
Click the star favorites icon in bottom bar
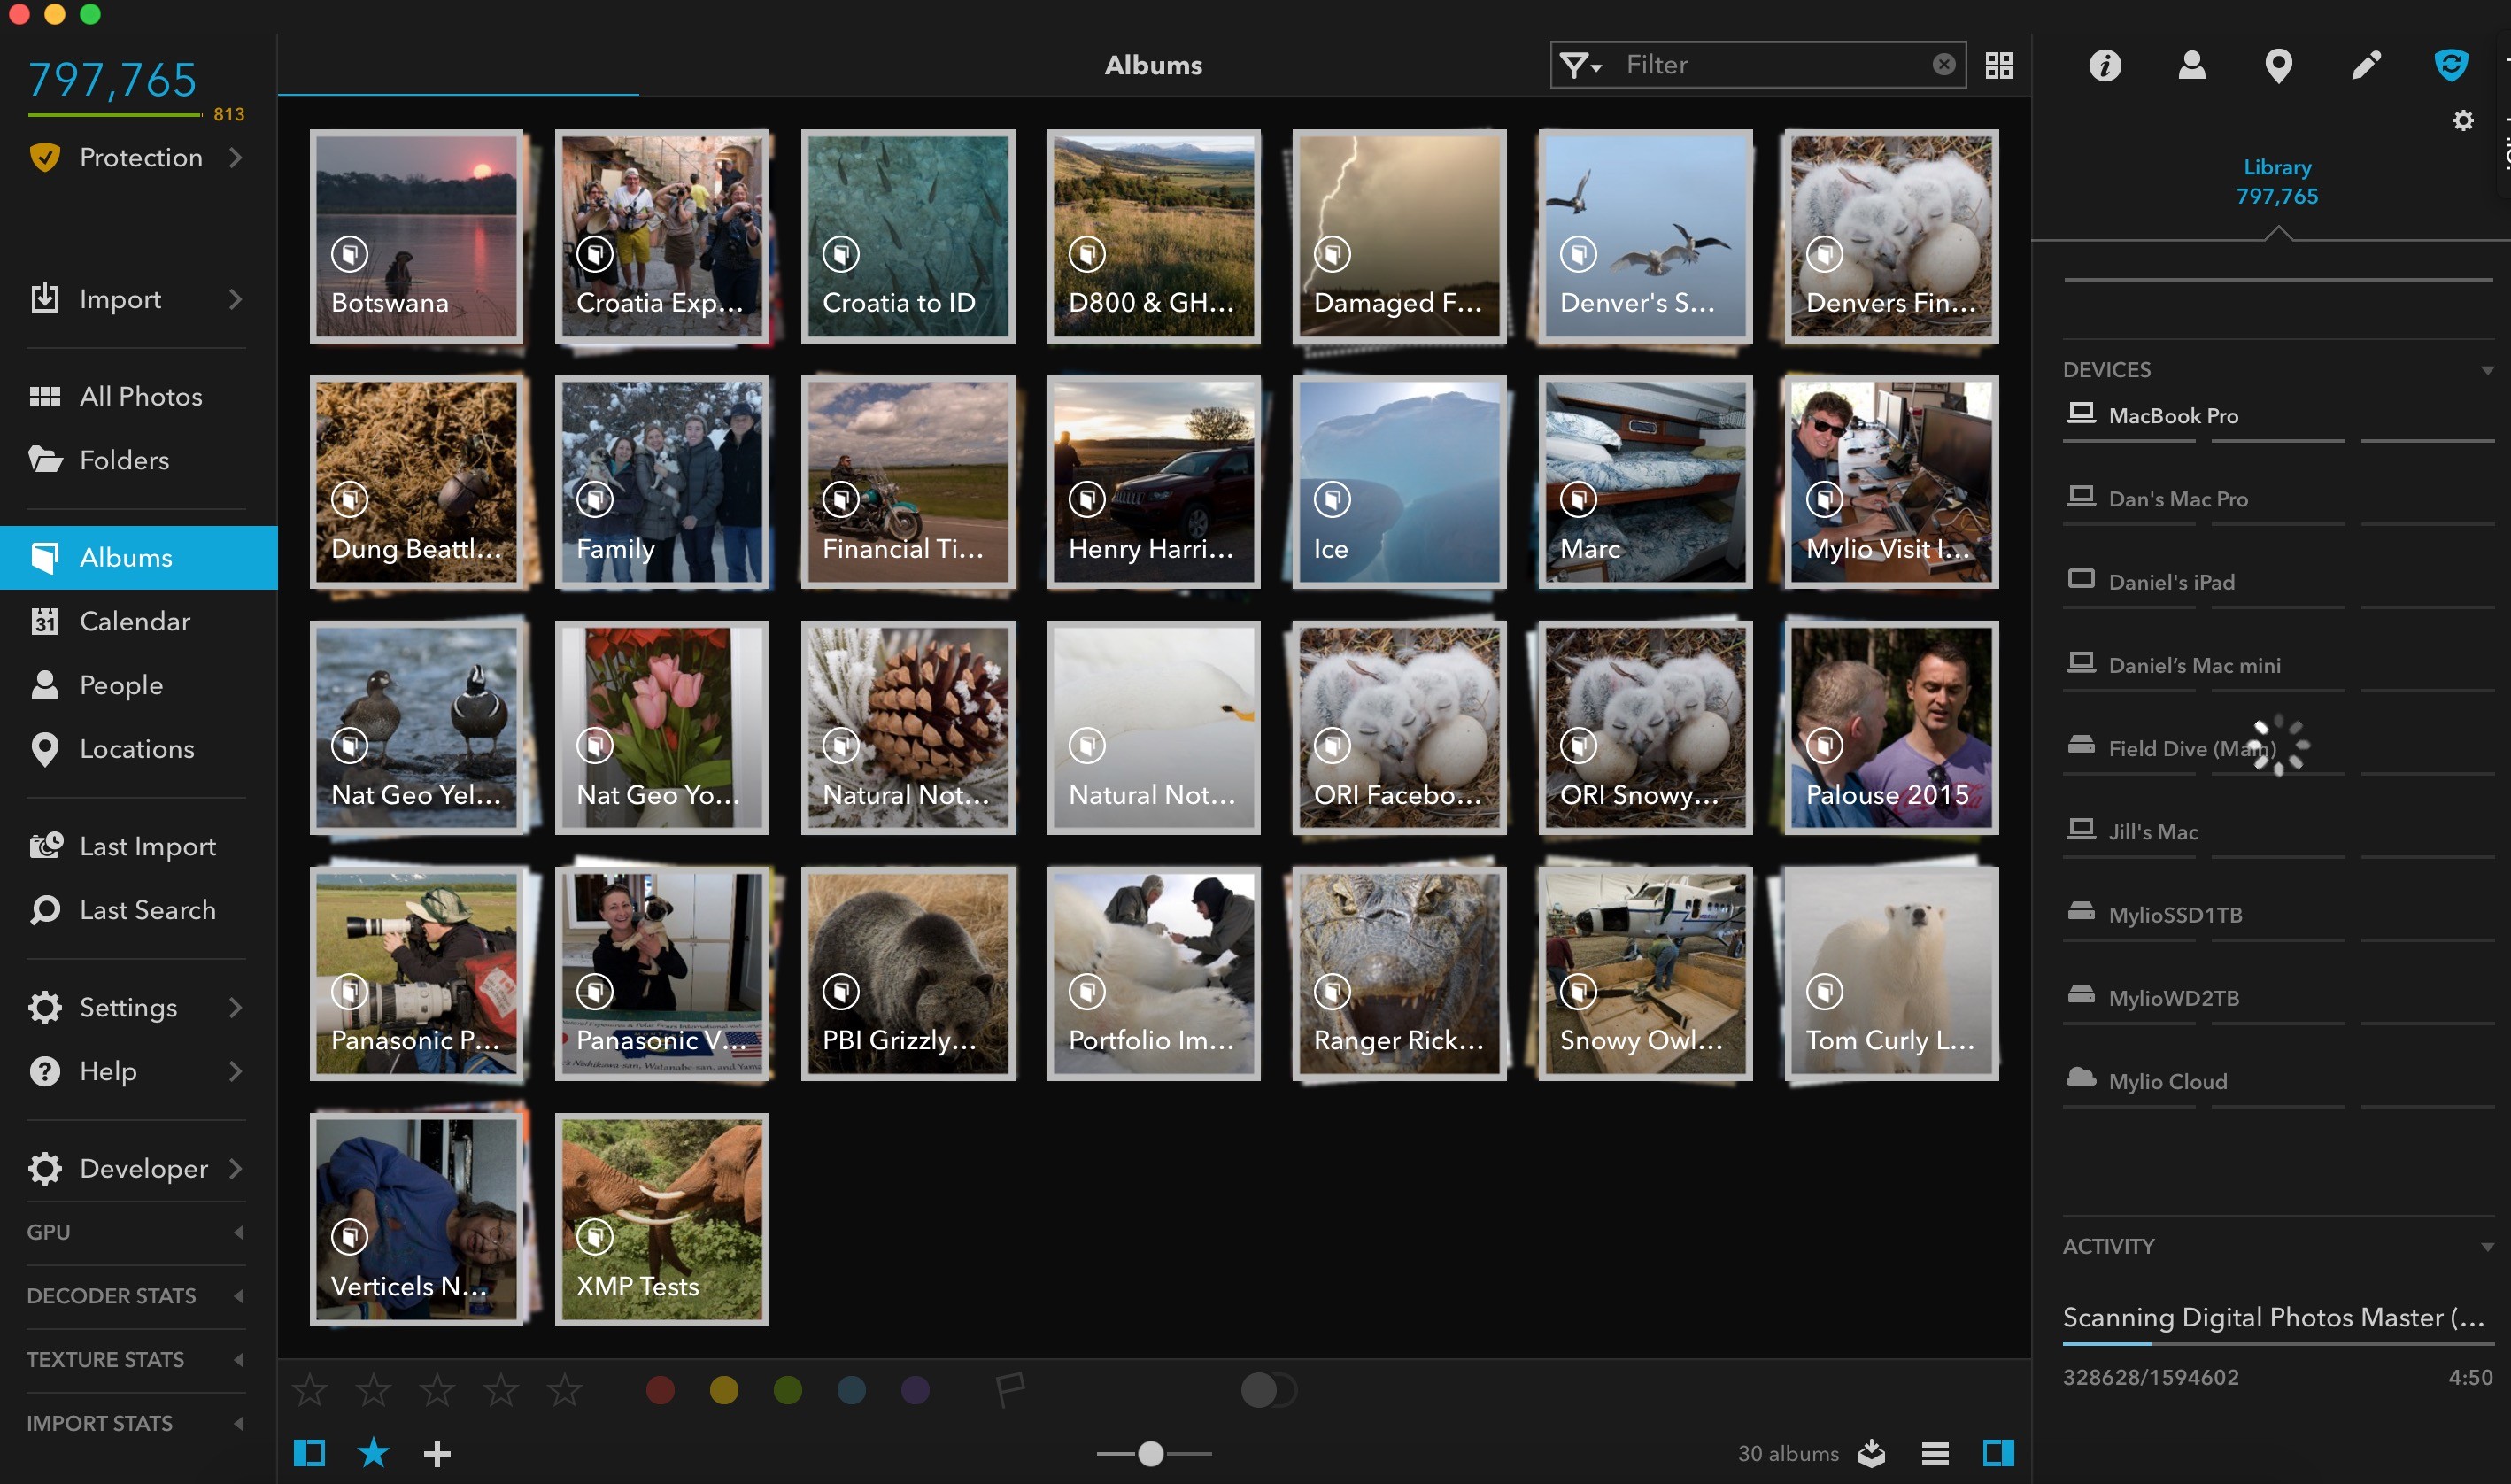click(x=373, y=1452)
